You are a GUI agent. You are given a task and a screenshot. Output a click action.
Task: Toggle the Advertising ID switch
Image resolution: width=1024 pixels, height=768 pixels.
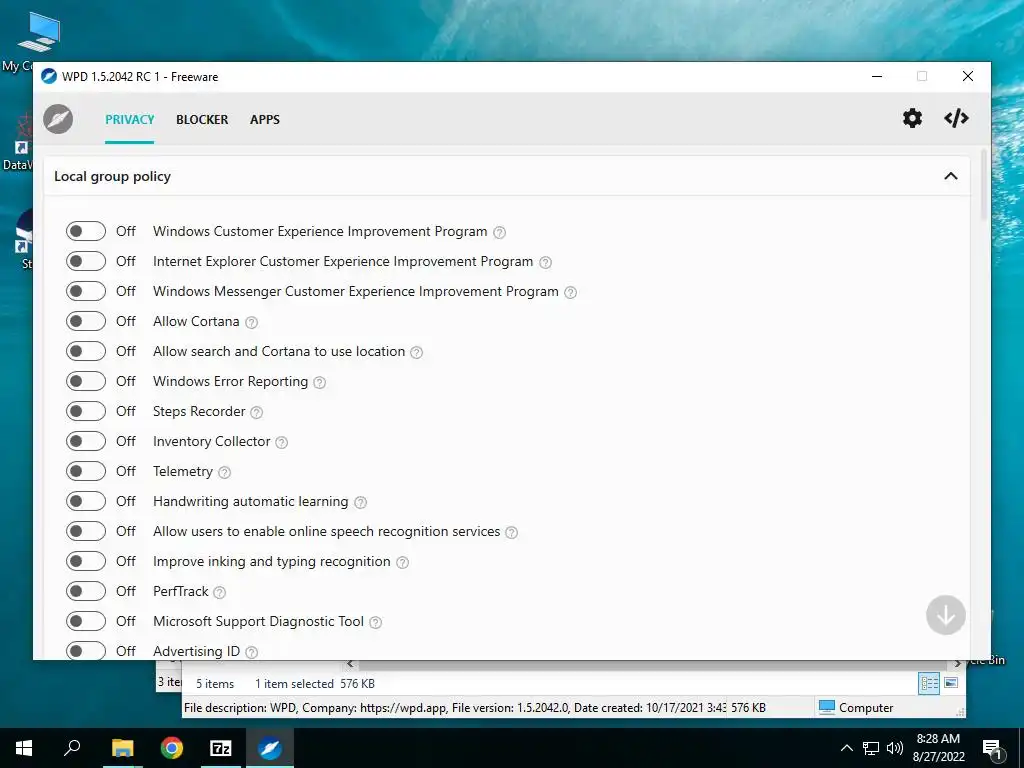(86, 650)
